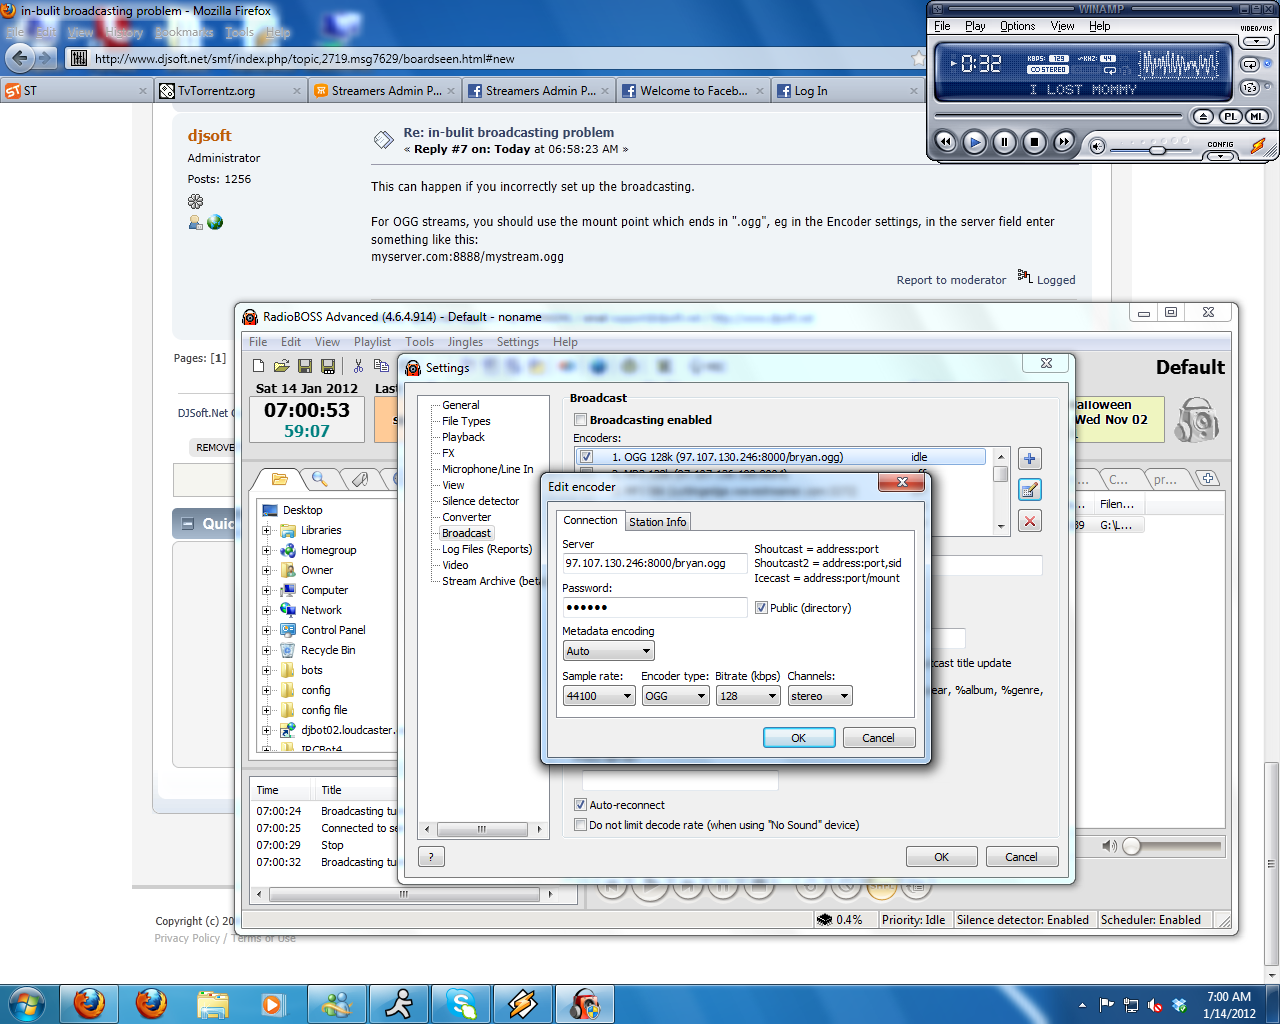Screen dimensions: 1280x1024
Task: Select Silence detector in Settings tree
Action: point(480,501)
